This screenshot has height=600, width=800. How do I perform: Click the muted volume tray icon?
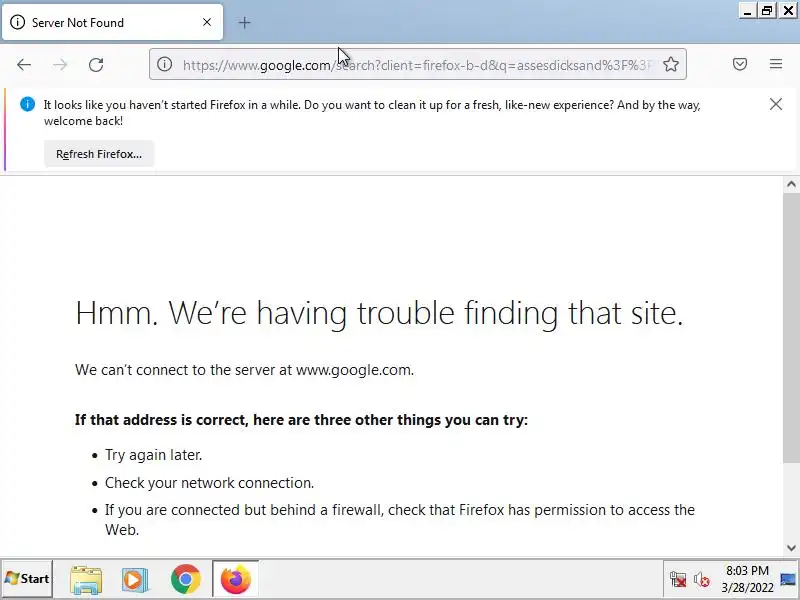tap(702, 580)
